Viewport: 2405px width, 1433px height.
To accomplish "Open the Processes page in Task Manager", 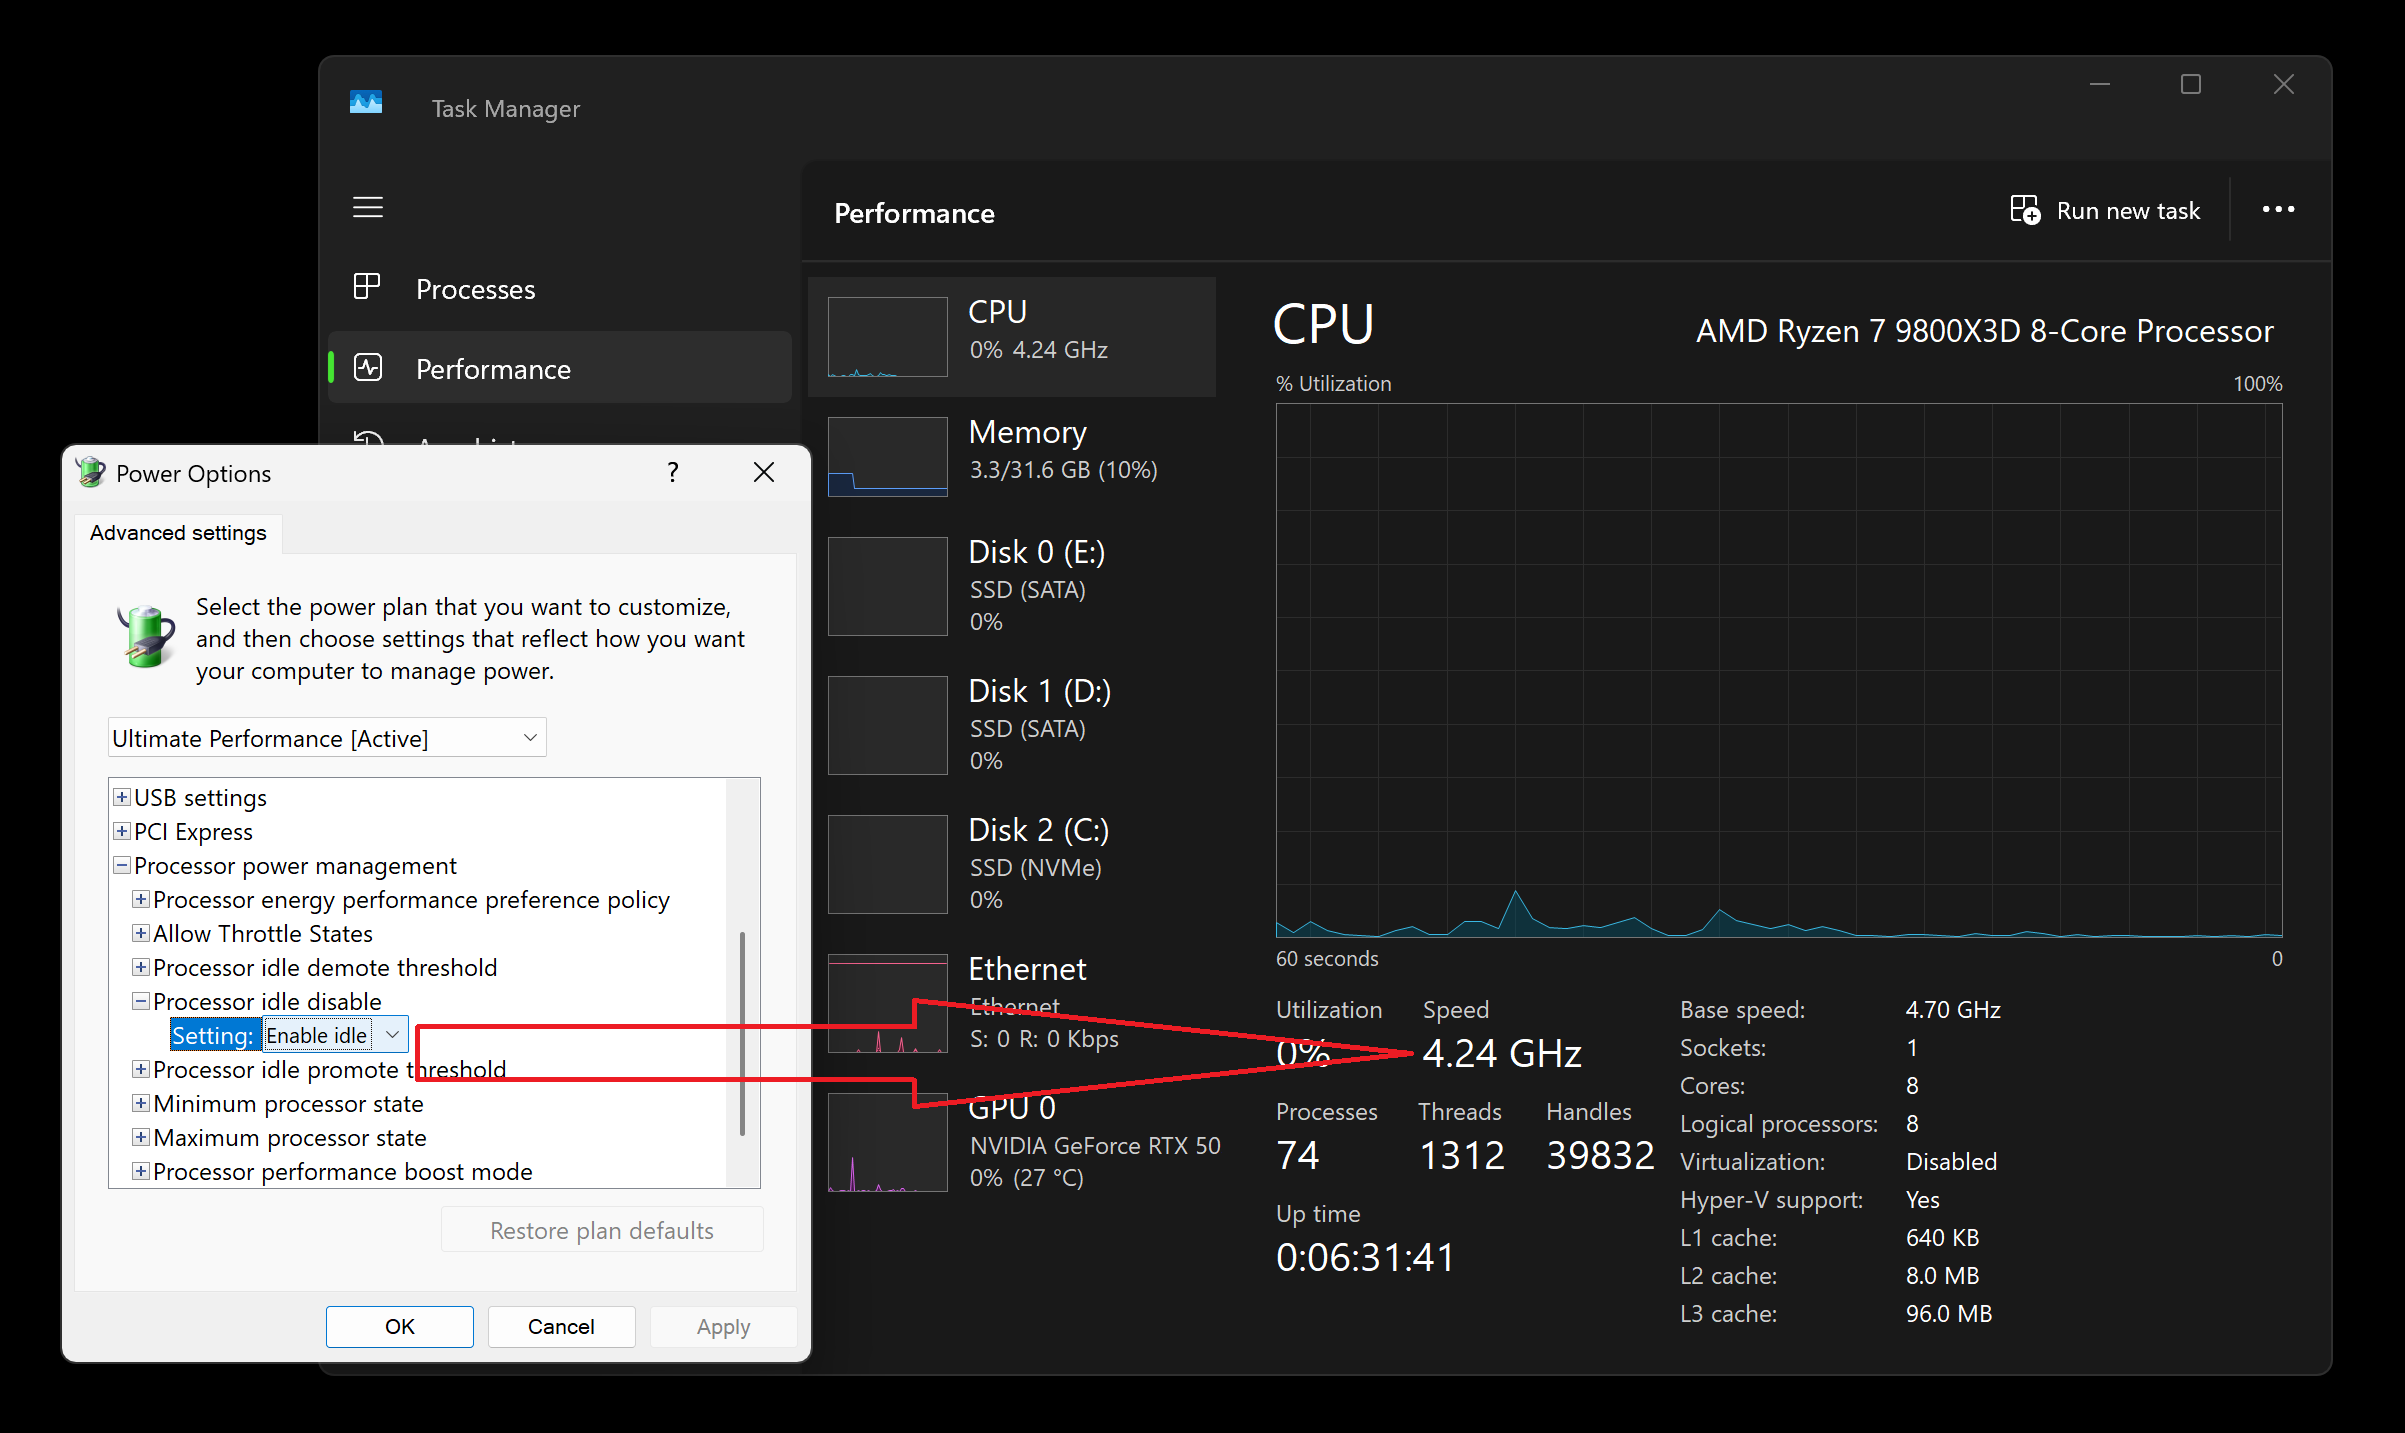I will [560, 288].
